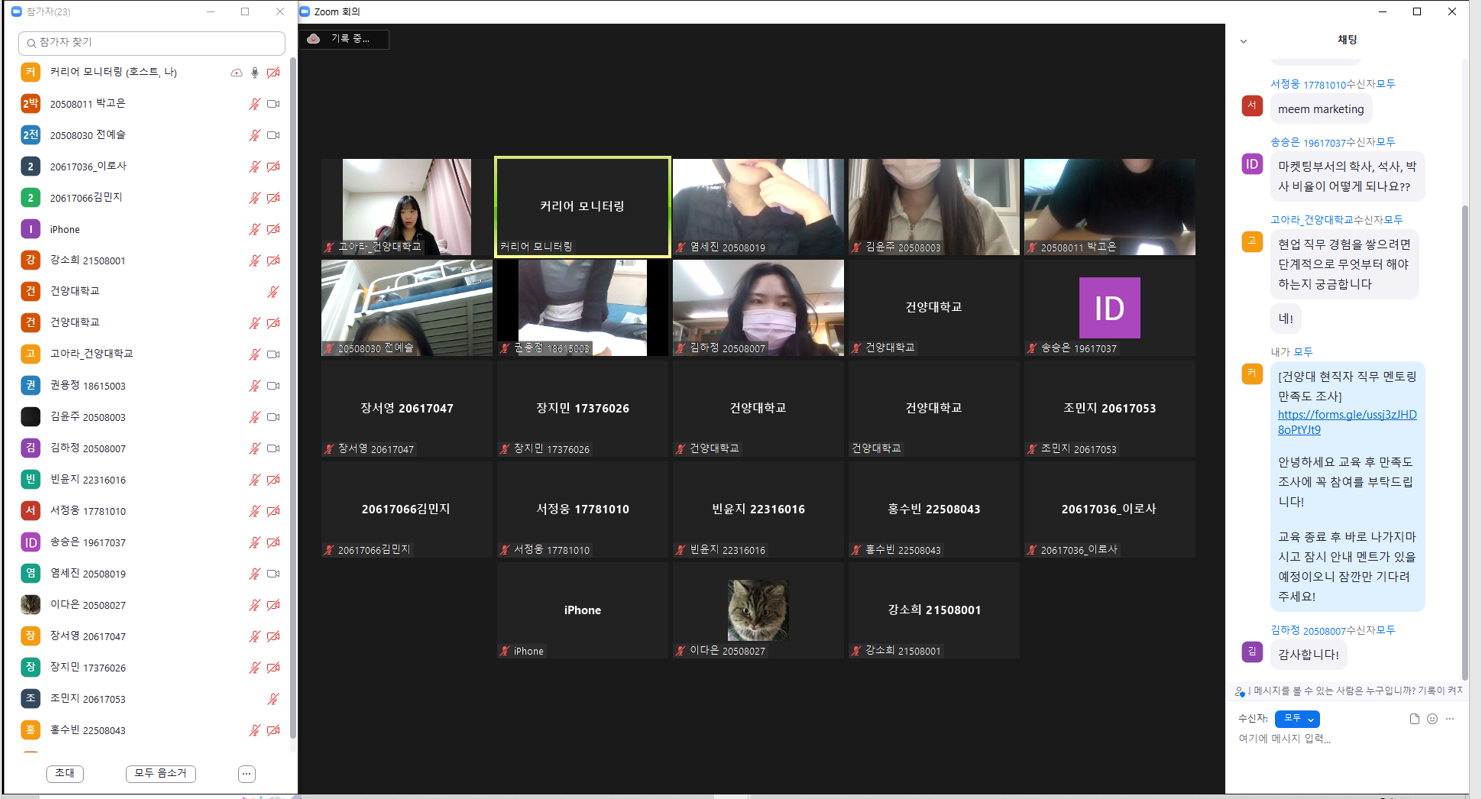
Task: Click the microphone icon for 커리어 모니터링 host
Action: click(255, 73)
